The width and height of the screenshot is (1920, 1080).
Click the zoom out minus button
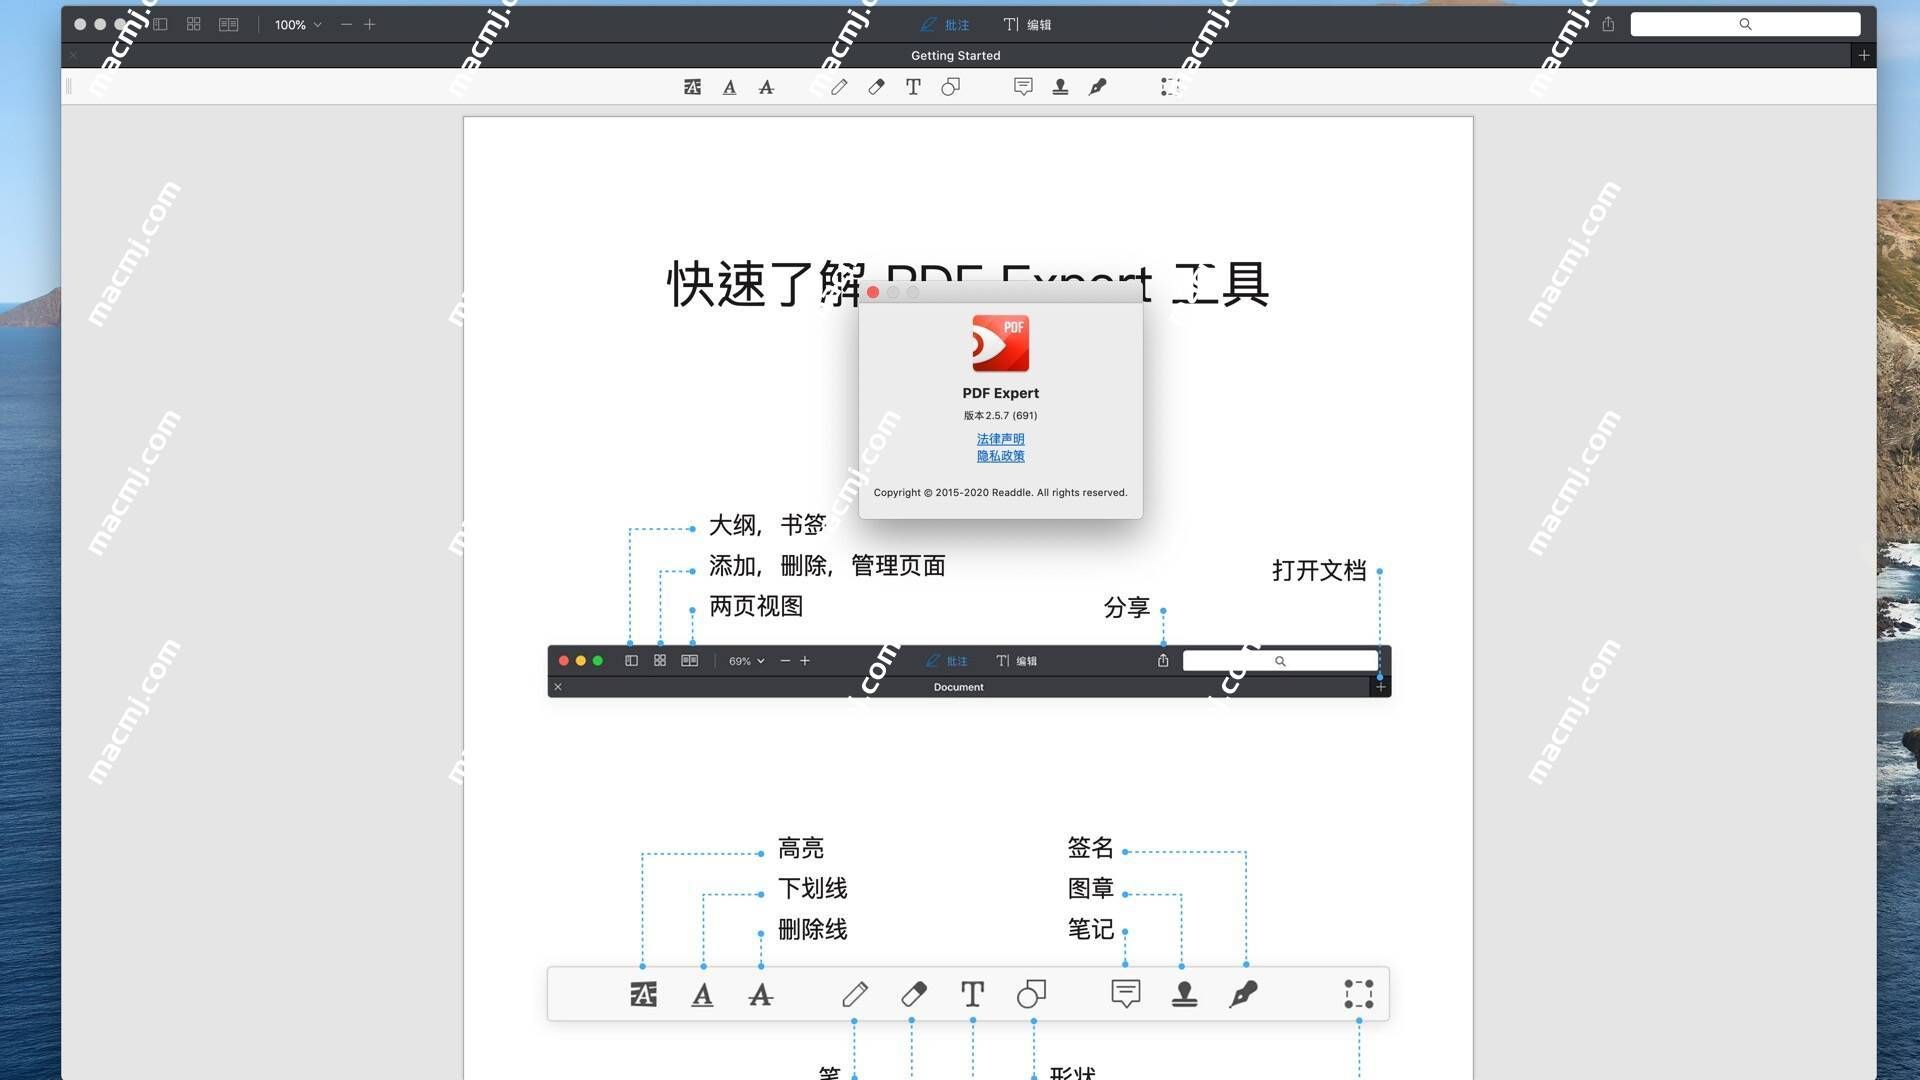click(345, 24)
